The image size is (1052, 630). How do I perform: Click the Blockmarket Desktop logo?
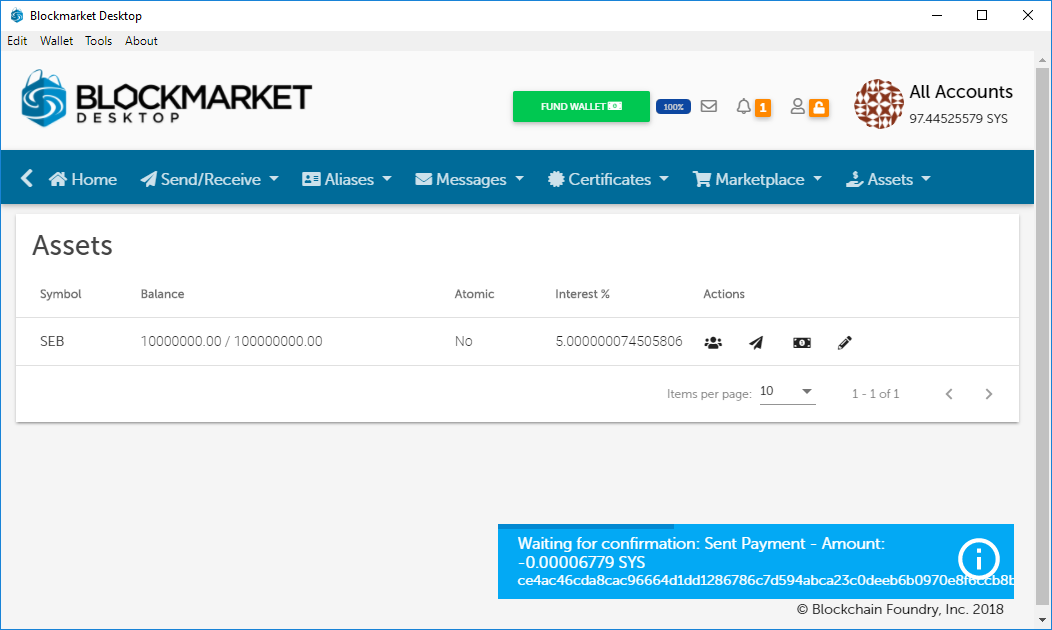tap(166, 99)
